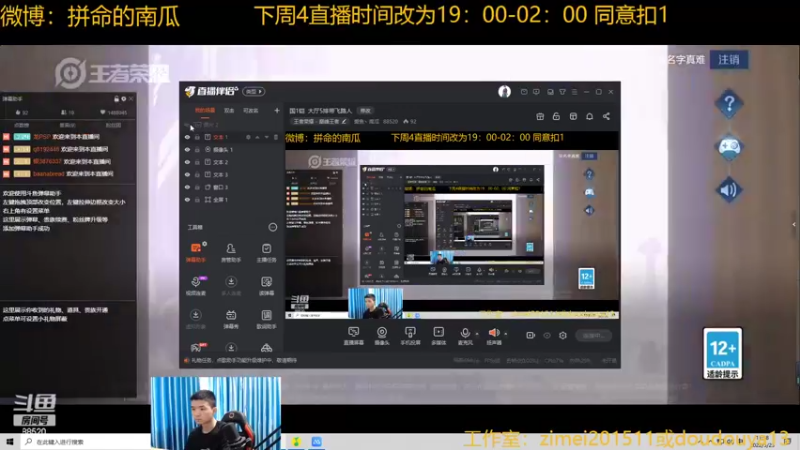
Task: Toggle preview eye icon in bottom bar
Action: point(547,335)
